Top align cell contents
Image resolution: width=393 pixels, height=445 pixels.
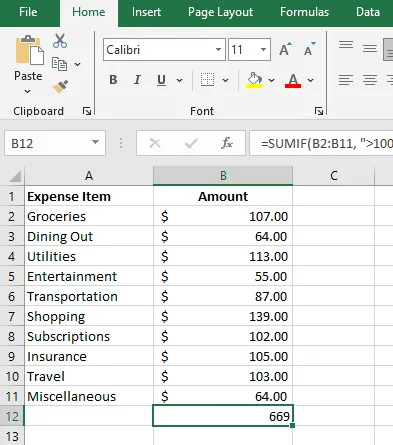346,45
